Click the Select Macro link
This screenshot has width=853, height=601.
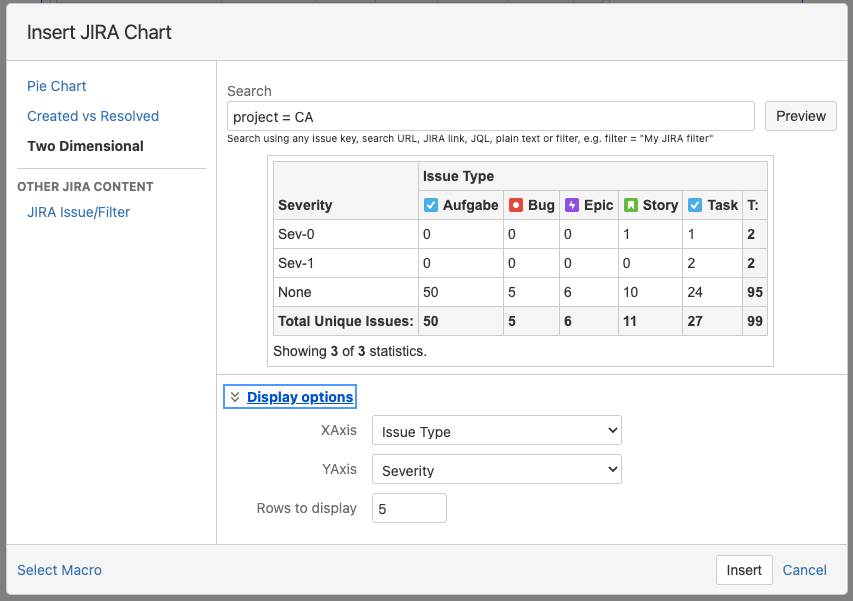pos(59,569)
